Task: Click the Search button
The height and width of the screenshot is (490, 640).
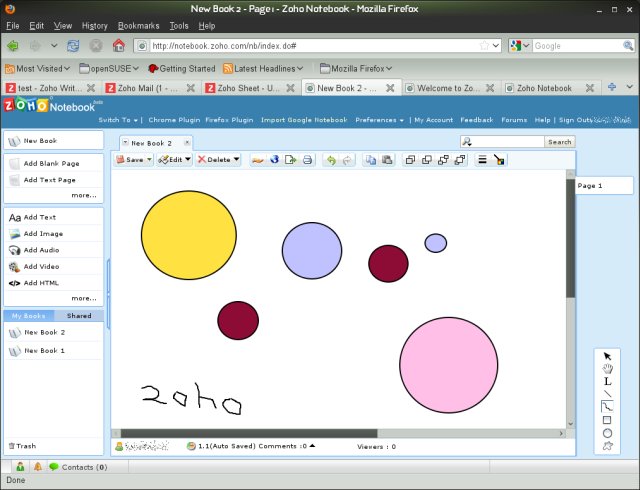Action: (559, 142)
